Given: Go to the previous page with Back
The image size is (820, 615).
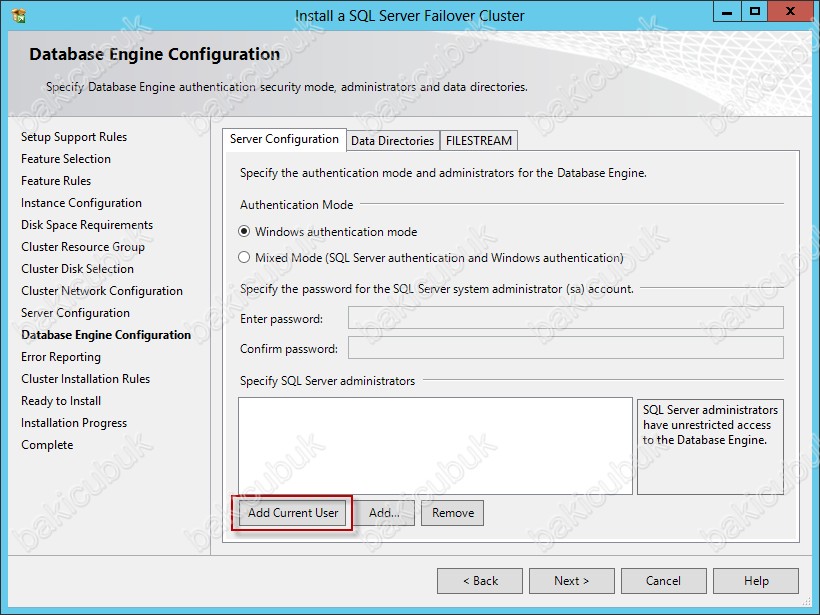Looking at the screenshot, I should pyautogui.click(x=480, y=581).
